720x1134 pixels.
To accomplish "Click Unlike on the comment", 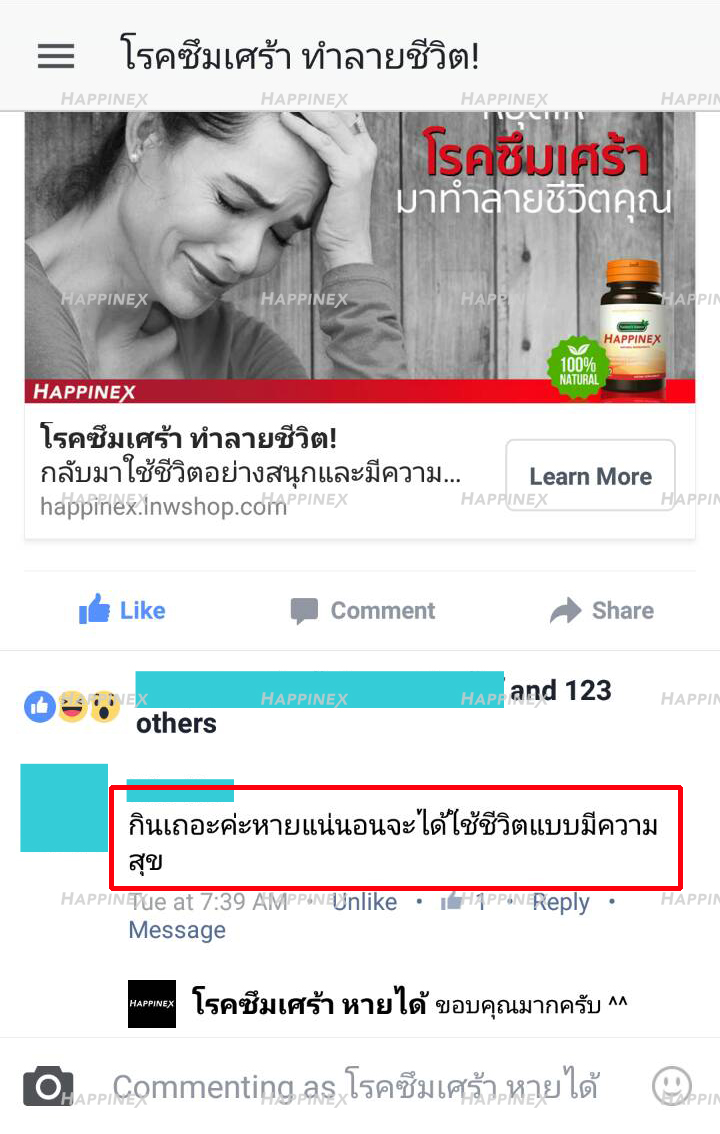I will (x=365, y=902).
